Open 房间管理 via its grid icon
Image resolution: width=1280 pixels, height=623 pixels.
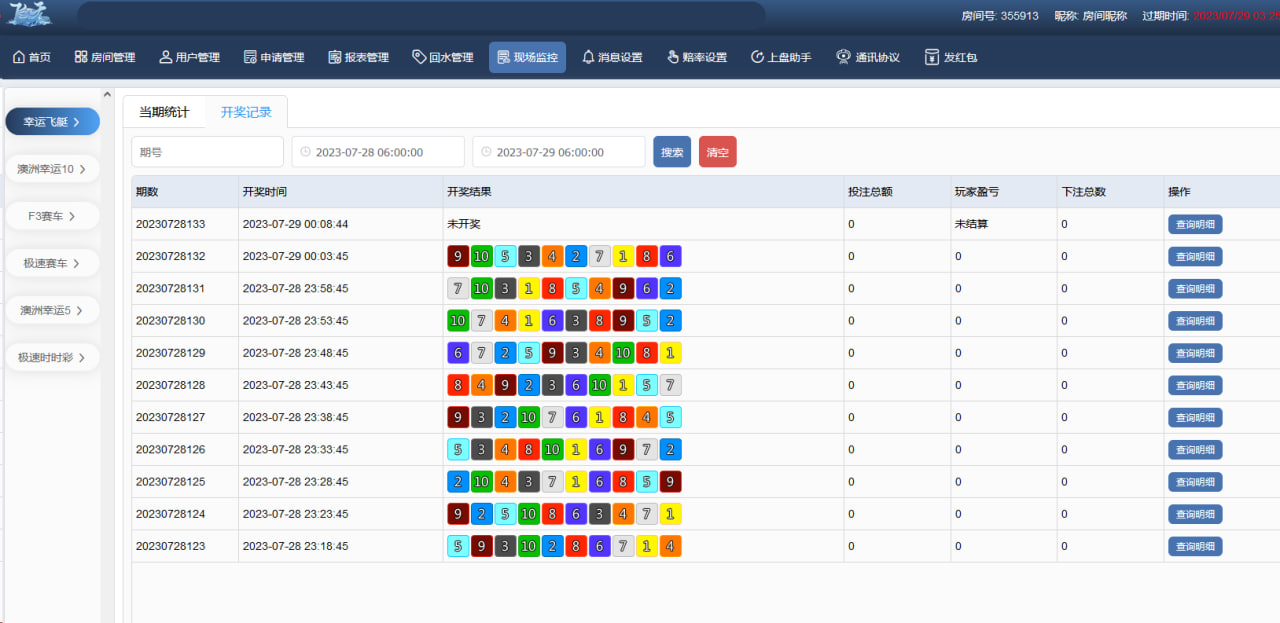[x=81, y=57]
